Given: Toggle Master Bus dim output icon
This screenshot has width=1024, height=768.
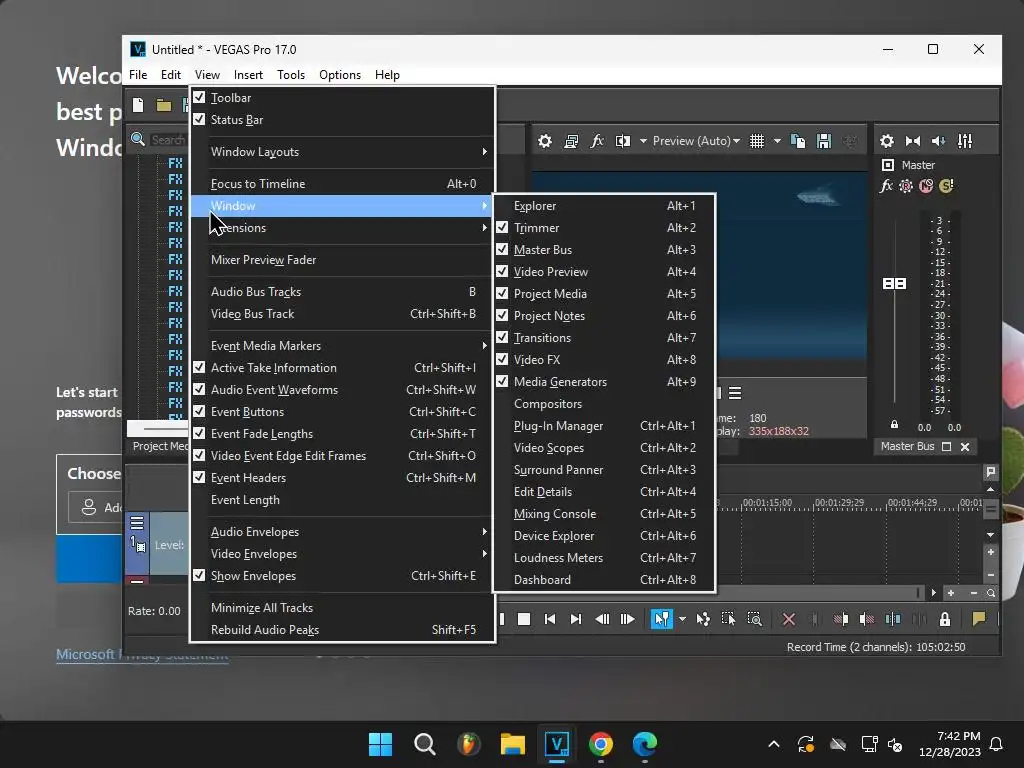Looking at the screenshot, I should (x=938, y=141).
